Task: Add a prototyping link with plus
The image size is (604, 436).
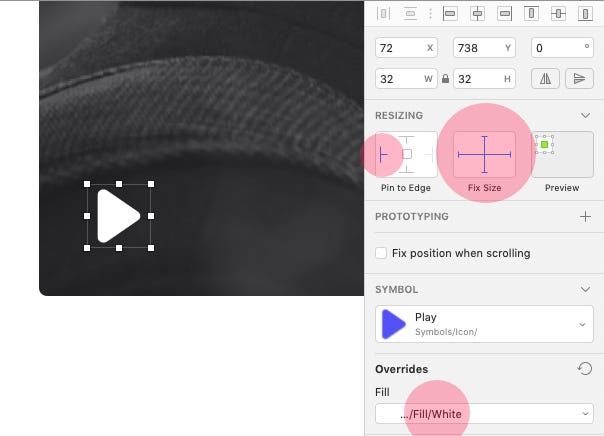Action: click(x=586, y=216)
